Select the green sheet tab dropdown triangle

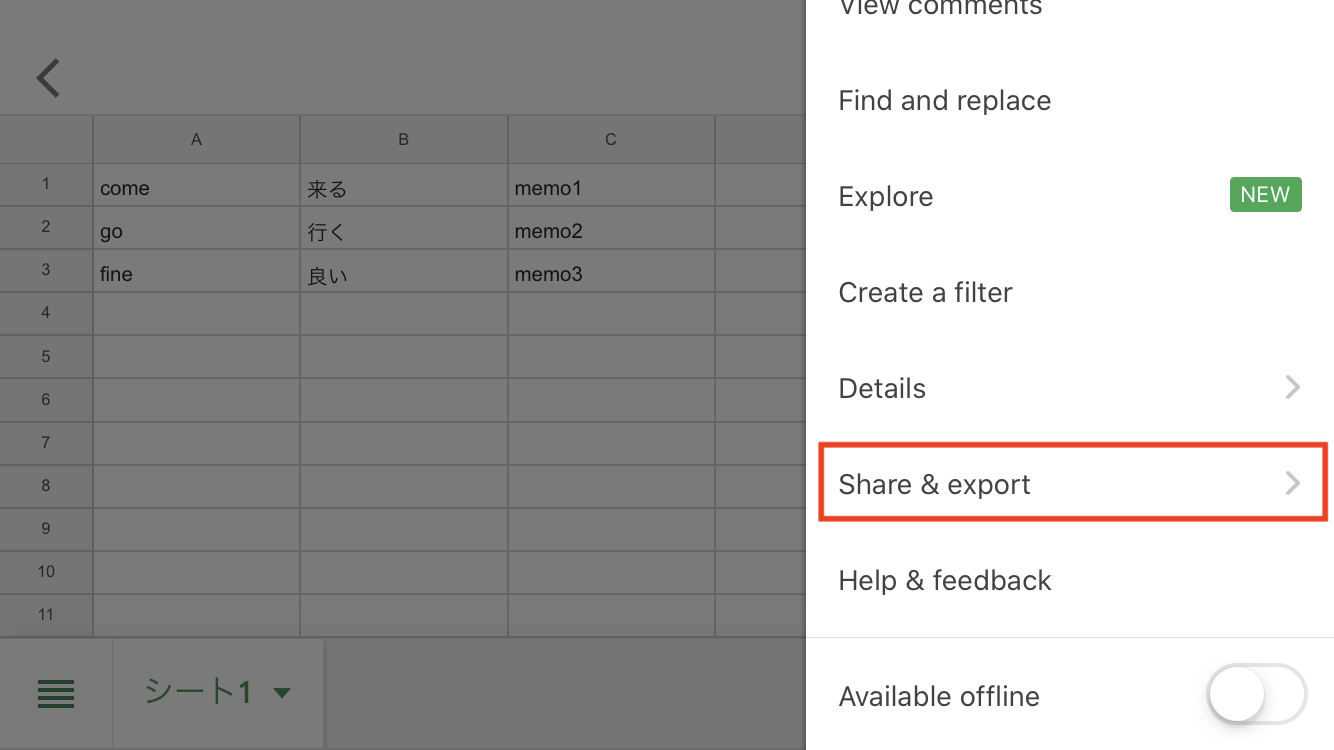(x=282, y=691)
